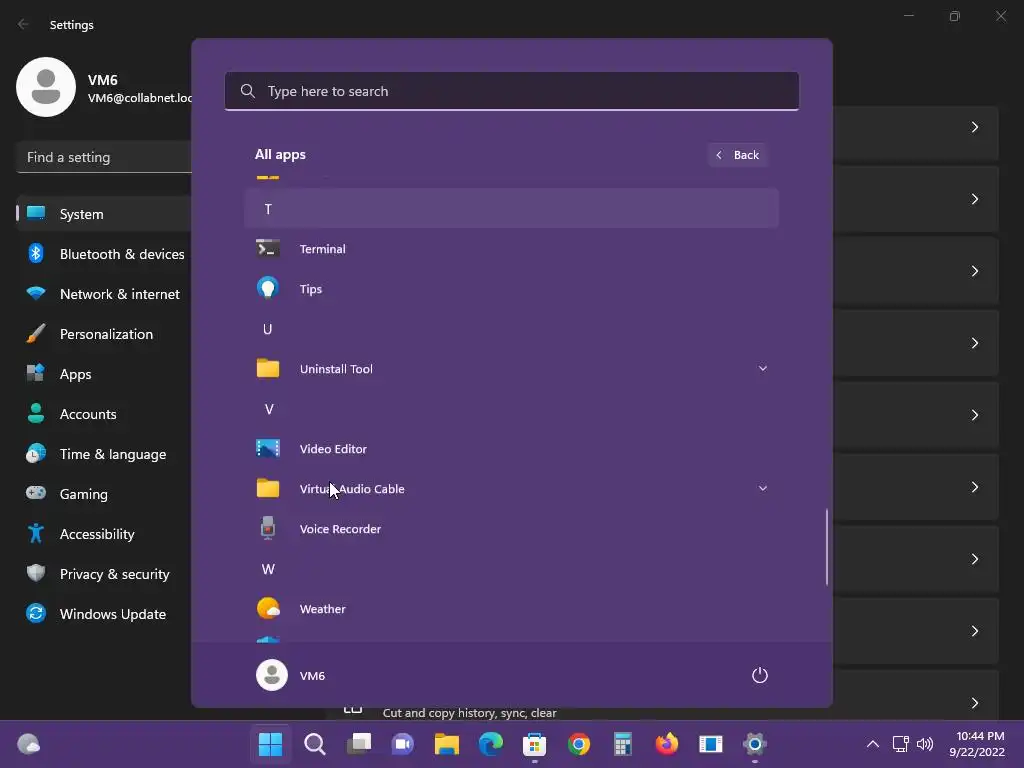Open the weather widget on taskbar

click(28, 744)
